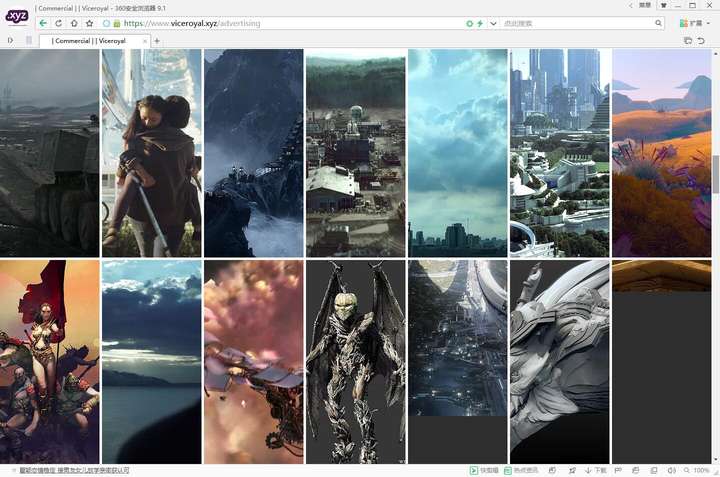Open the dark lake and clouds artwork
The image size is (720, 477).
pos(152,362)
